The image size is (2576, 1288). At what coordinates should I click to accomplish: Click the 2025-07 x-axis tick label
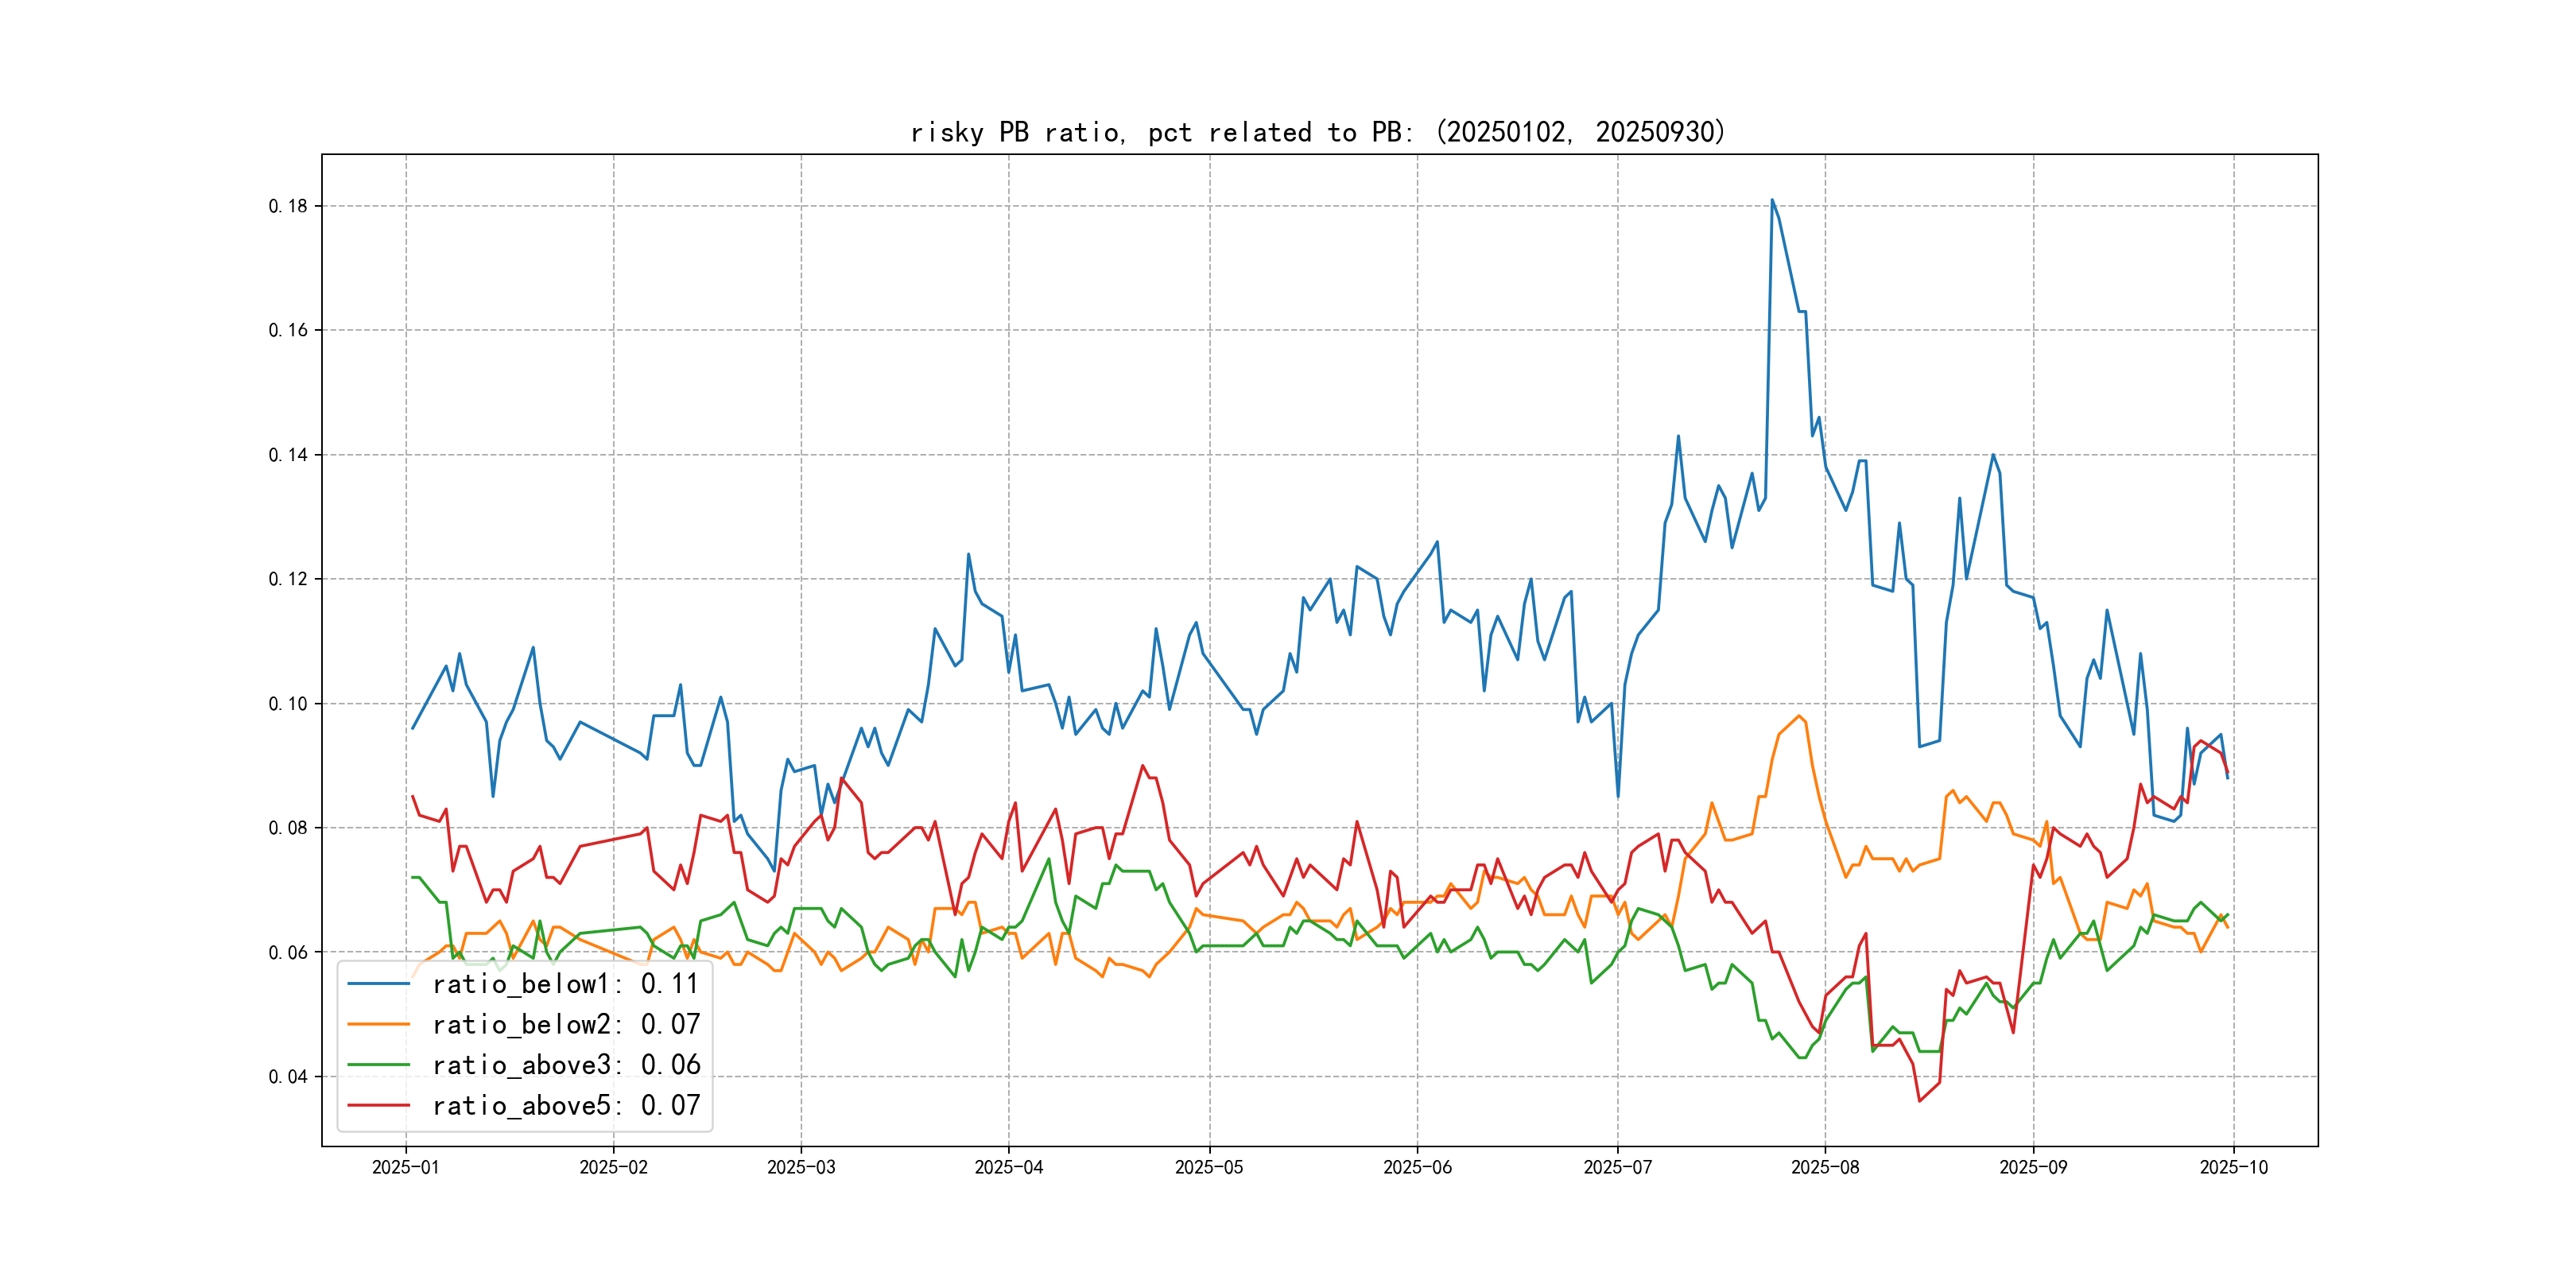[x=1617, y=1167]
